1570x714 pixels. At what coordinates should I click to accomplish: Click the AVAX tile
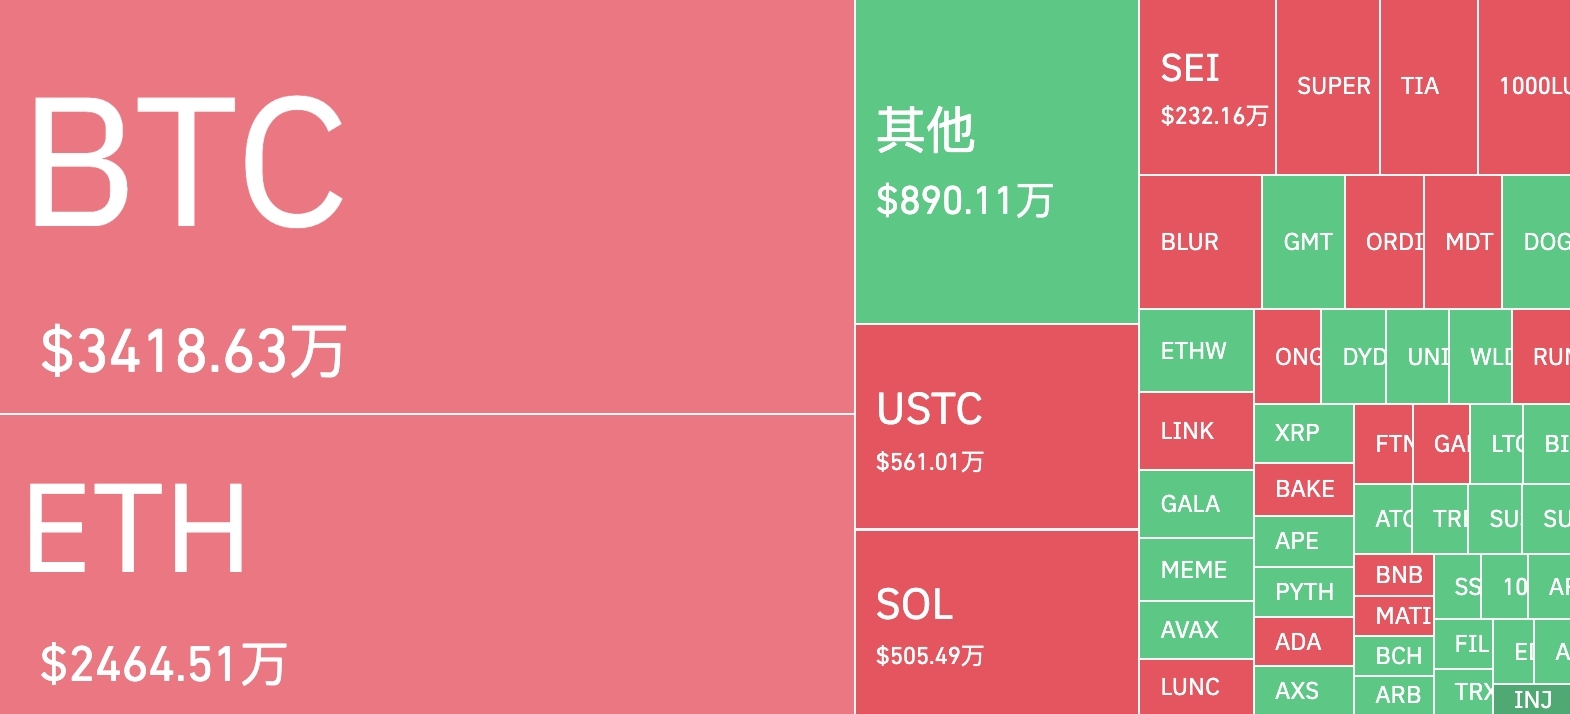[x=1197, y=630]
